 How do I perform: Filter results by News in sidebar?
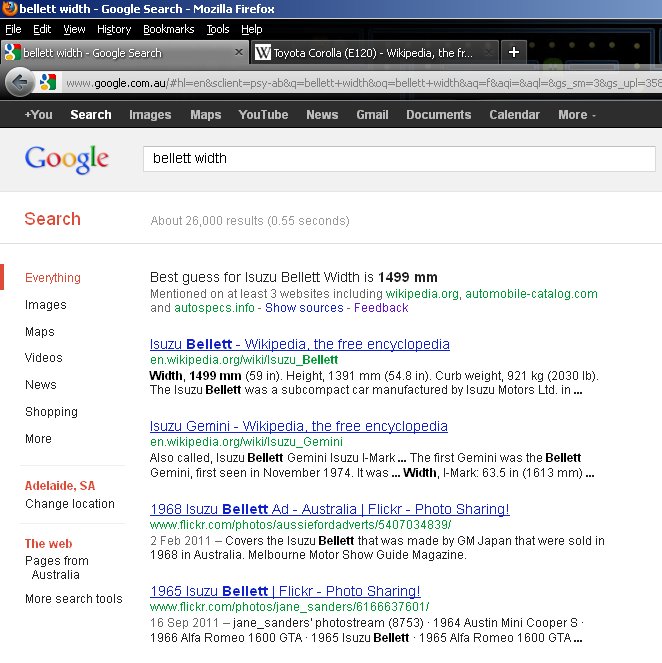pyautogui.click(x=41, y=385)
